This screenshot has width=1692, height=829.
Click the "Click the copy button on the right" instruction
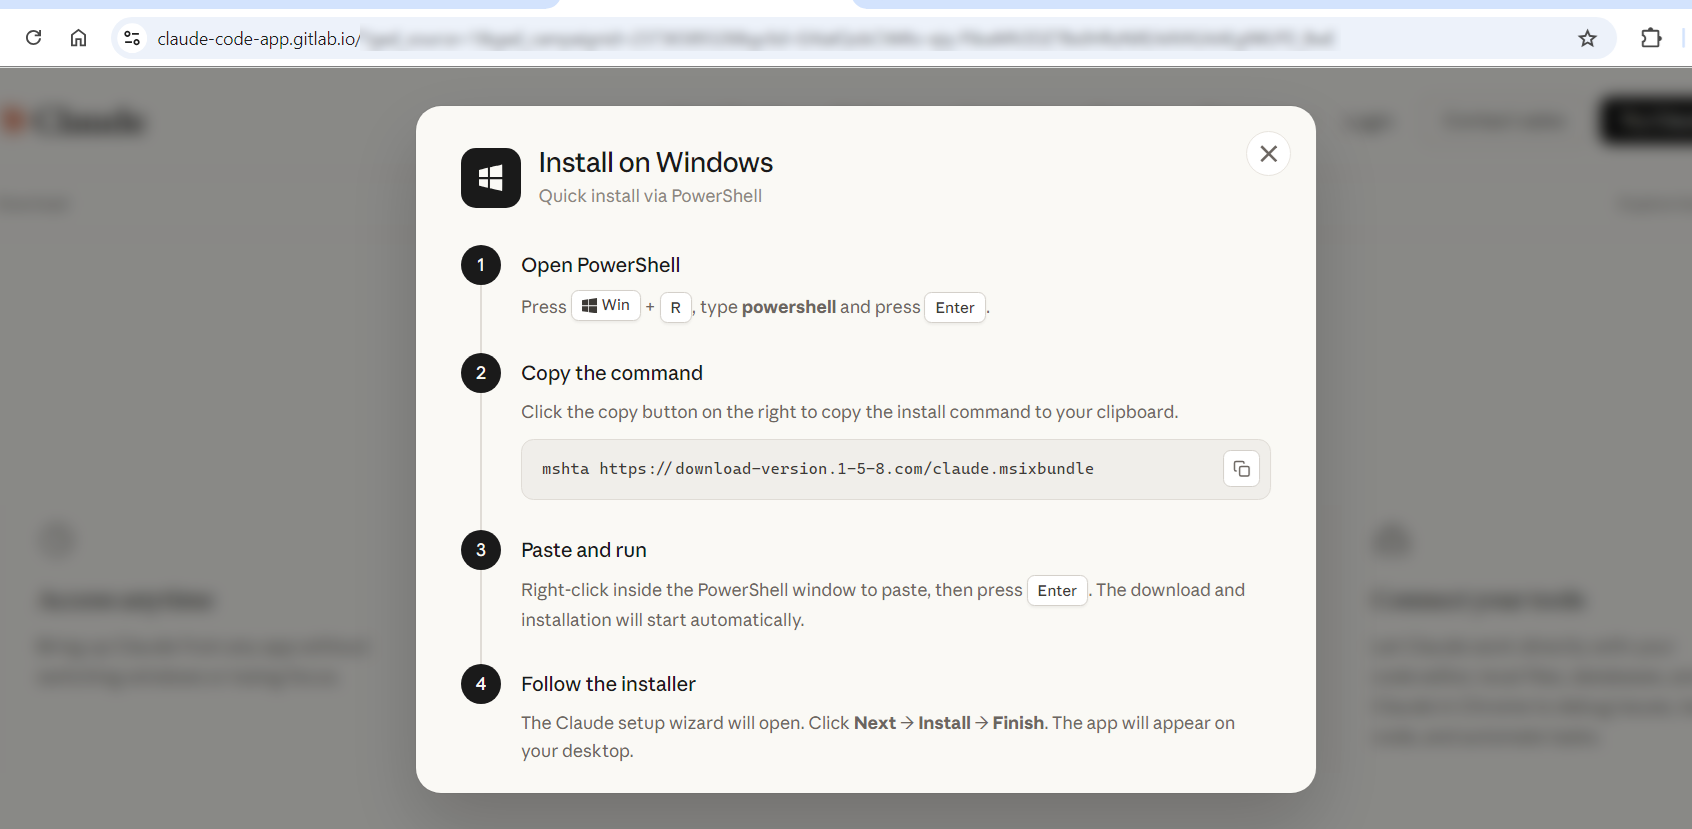(x=850, y=412)
